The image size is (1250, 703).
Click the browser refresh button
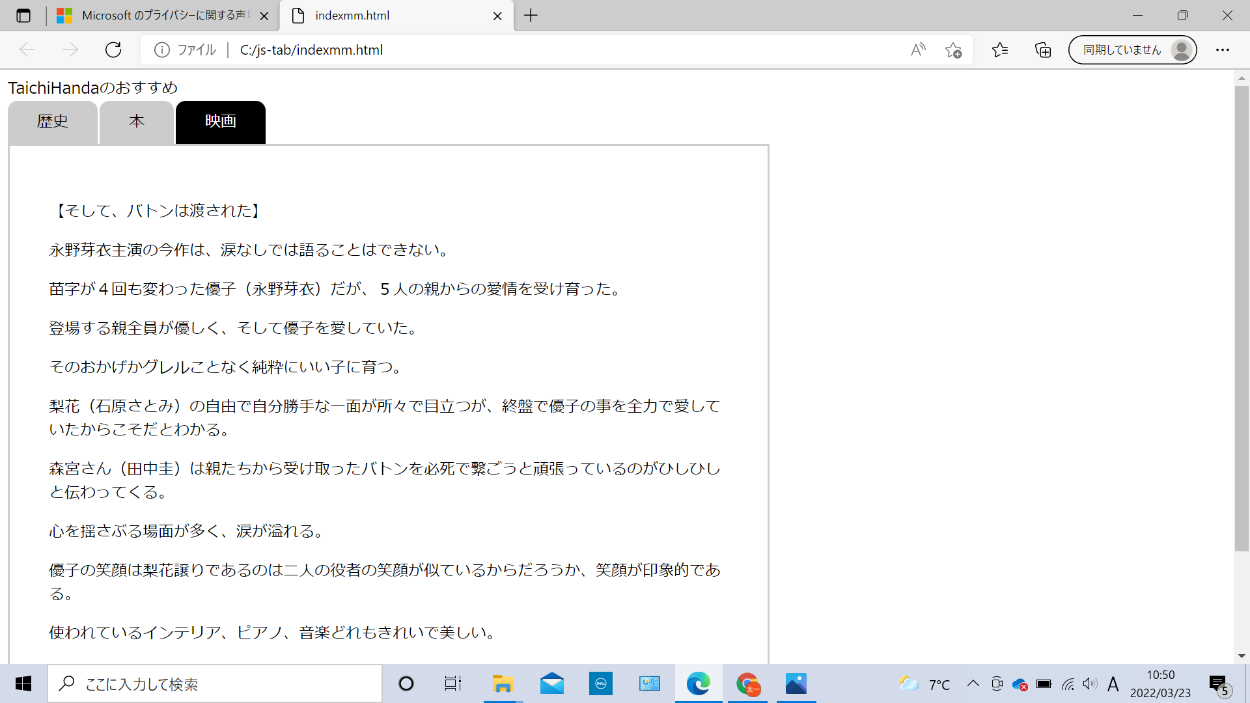click(x=113, y=50)
